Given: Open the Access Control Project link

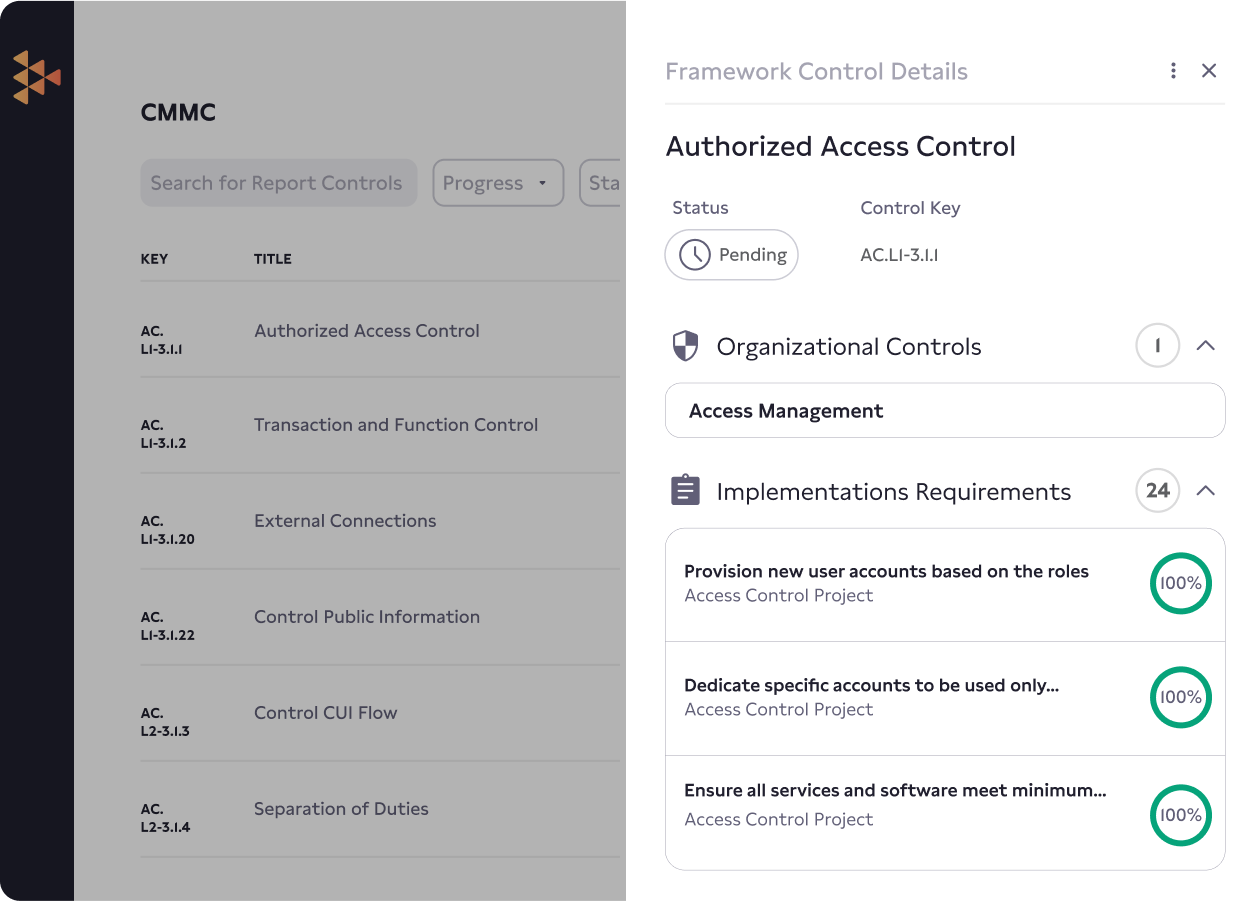Looking at the screenshot, I should (x=778, y=595).
